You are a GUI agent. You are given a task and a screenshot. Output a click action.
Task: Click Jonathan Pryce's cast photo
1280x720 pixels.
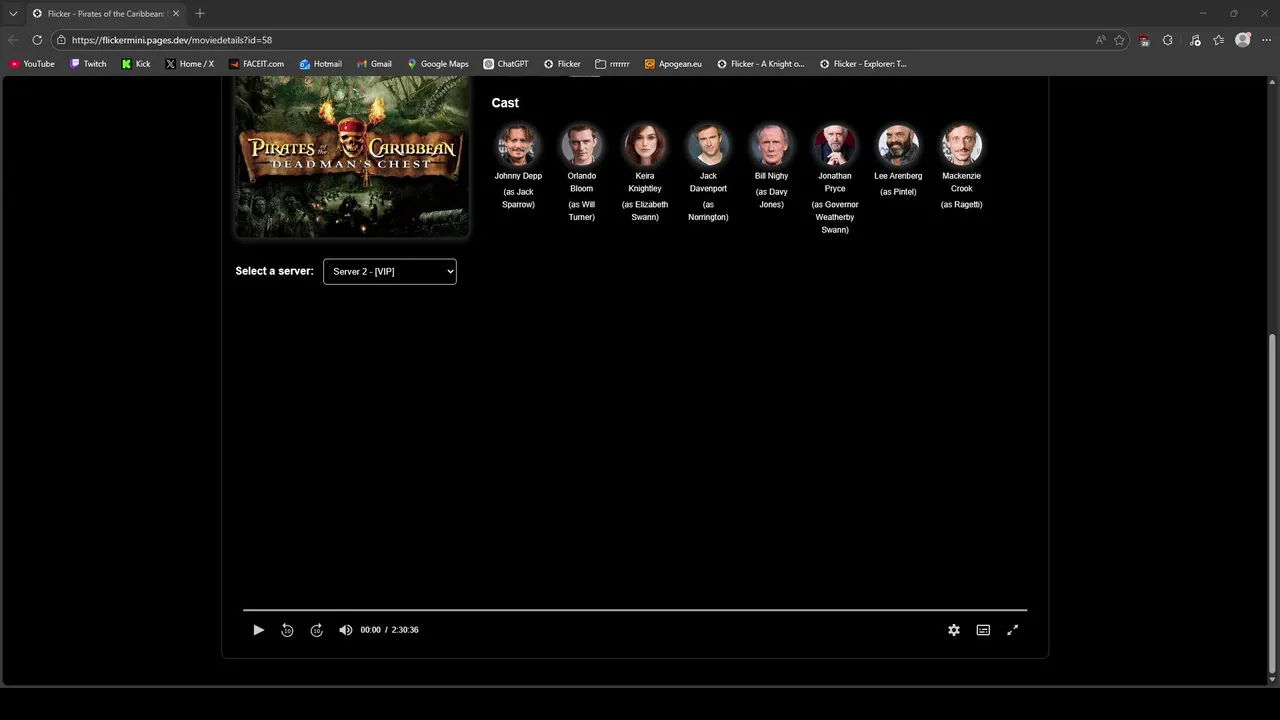835,145
